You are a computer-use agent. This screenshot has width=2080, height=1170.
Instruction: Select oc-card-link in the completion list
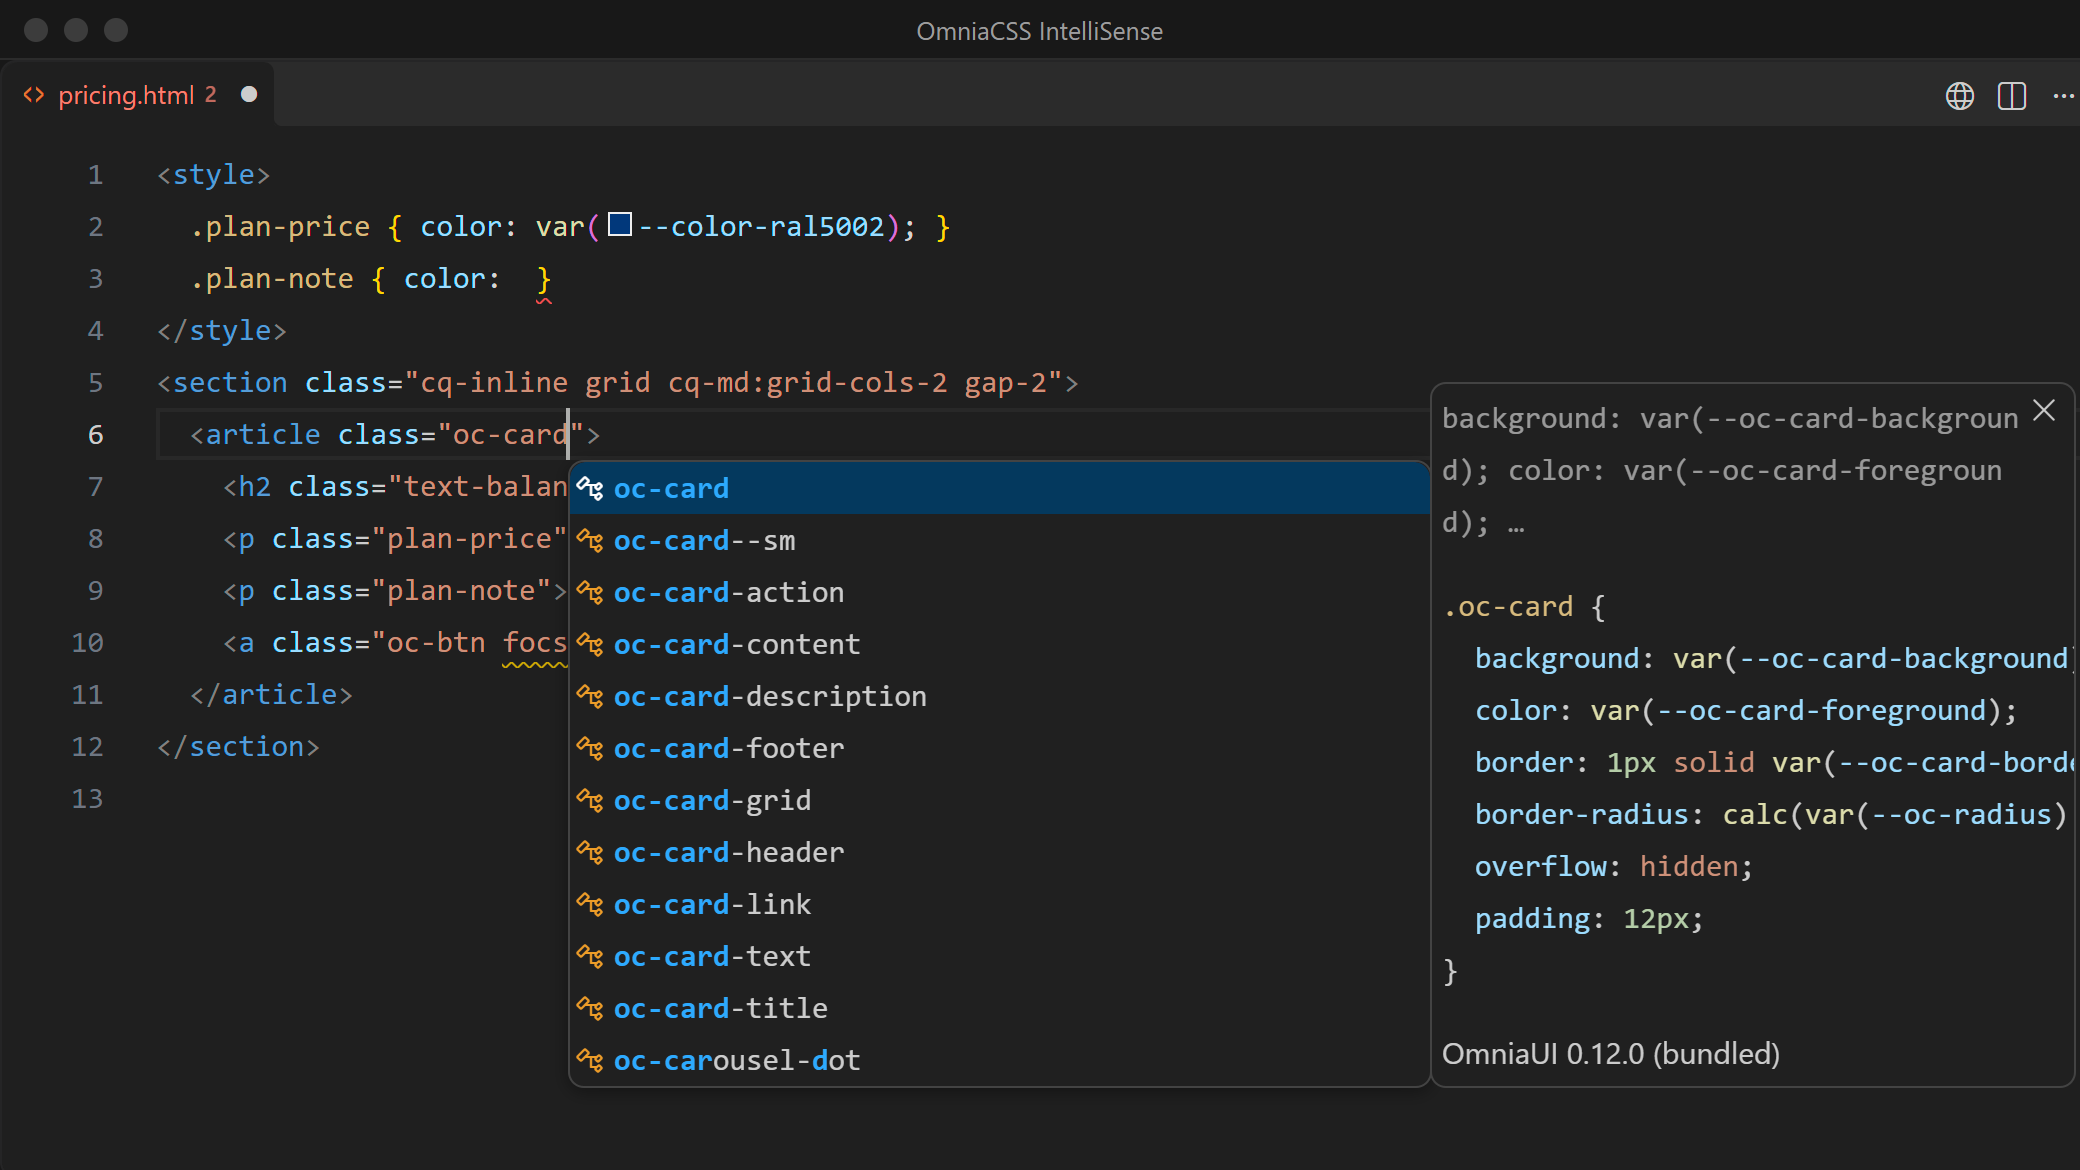pyautogui.click(x=999, y=904)
